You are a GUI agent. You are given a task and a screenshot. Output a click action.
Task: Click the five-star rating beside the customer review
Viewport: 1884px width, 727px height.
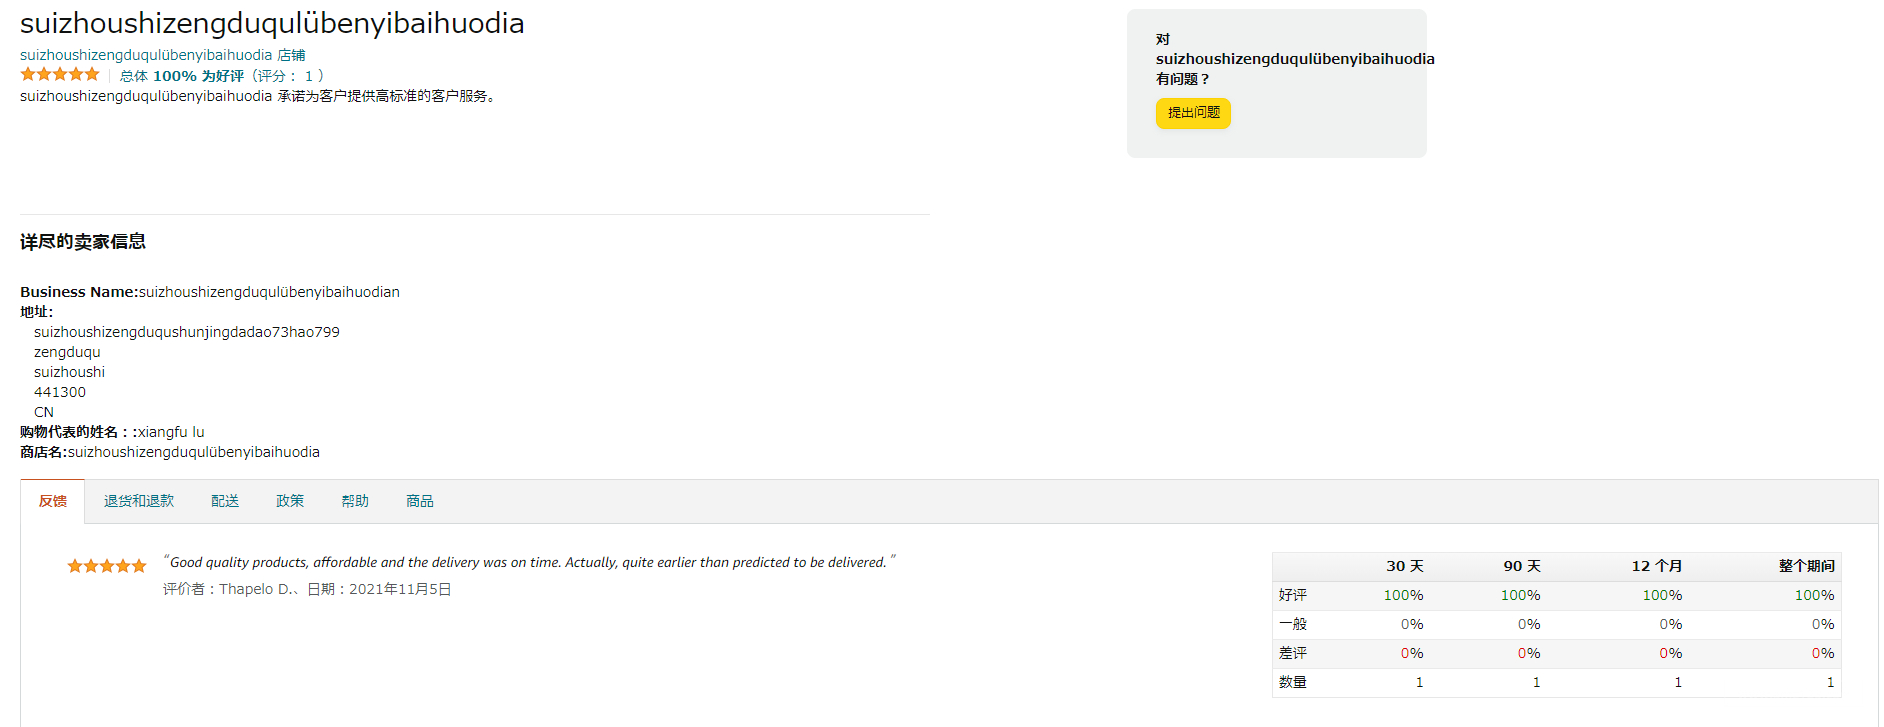[107, 566]
